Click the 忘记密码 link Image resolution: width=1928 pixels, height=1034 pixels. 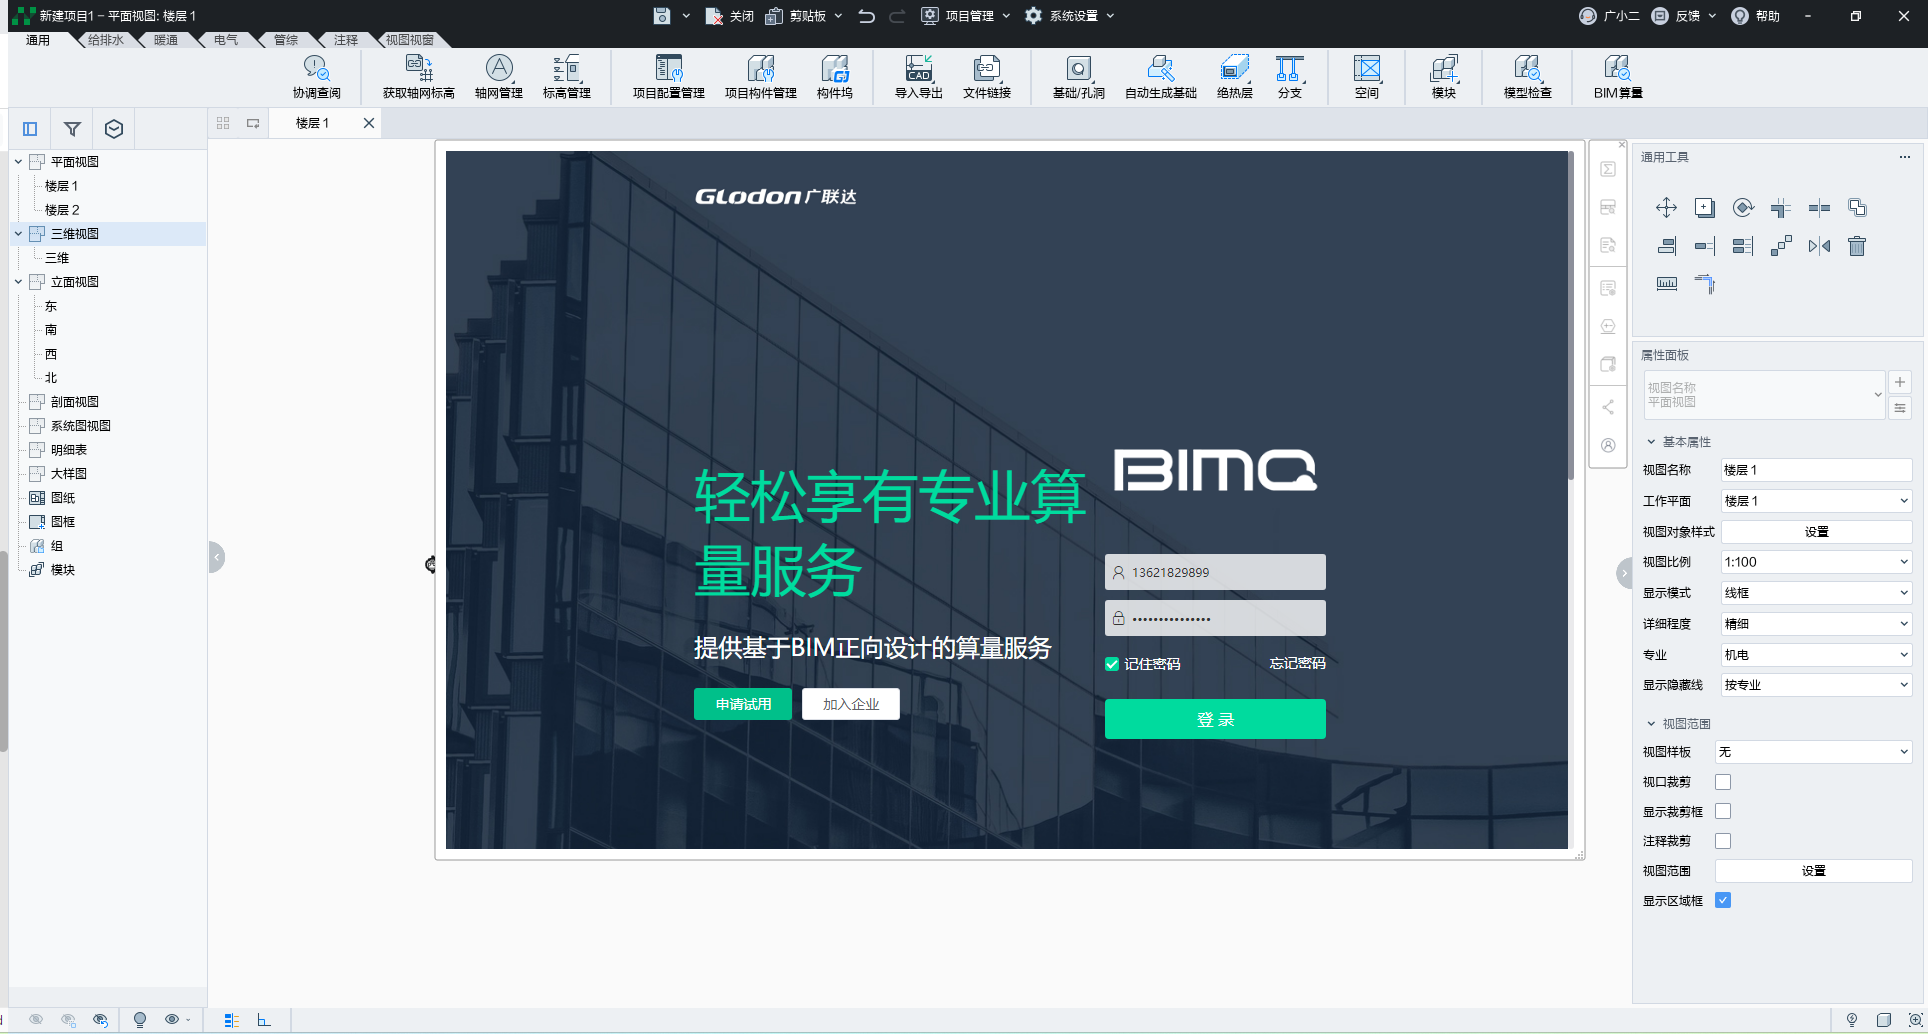click(1296, 663)
